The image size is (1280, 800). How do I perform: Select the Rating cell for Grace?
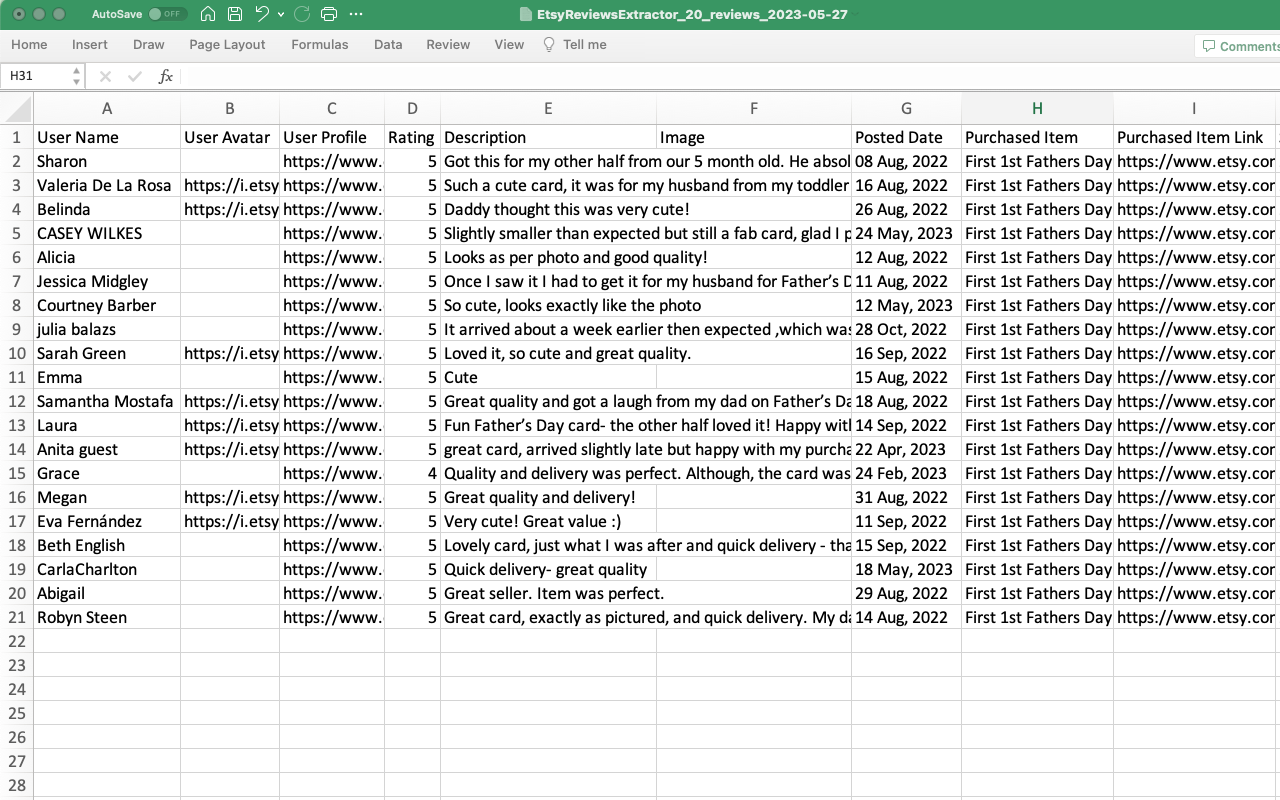click(x=412, y=473)
